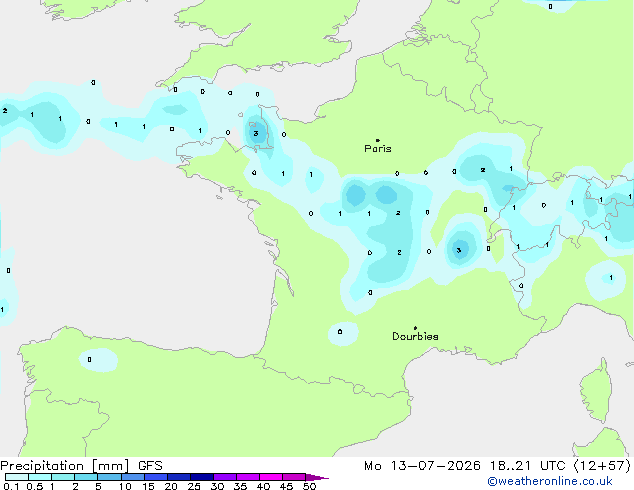
Task: Click the Paris city label
Action: (x=378, y=148)
